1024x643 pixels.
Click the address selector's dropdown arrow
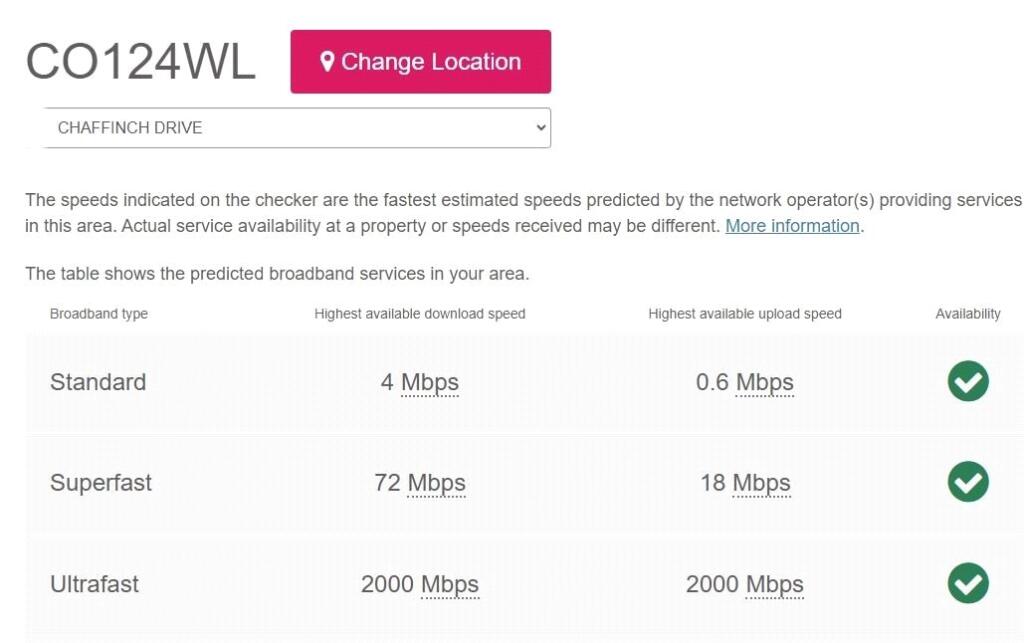tap(541, 128)
